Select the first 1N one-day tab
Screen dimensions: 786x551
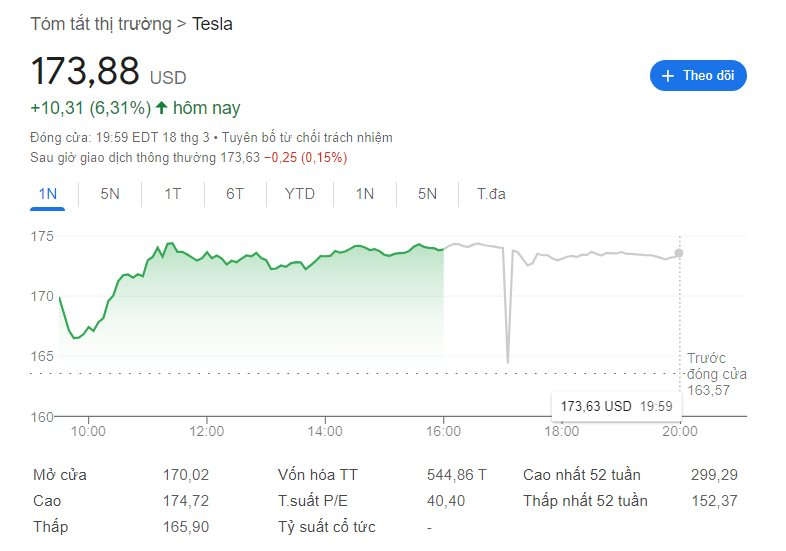48,194
